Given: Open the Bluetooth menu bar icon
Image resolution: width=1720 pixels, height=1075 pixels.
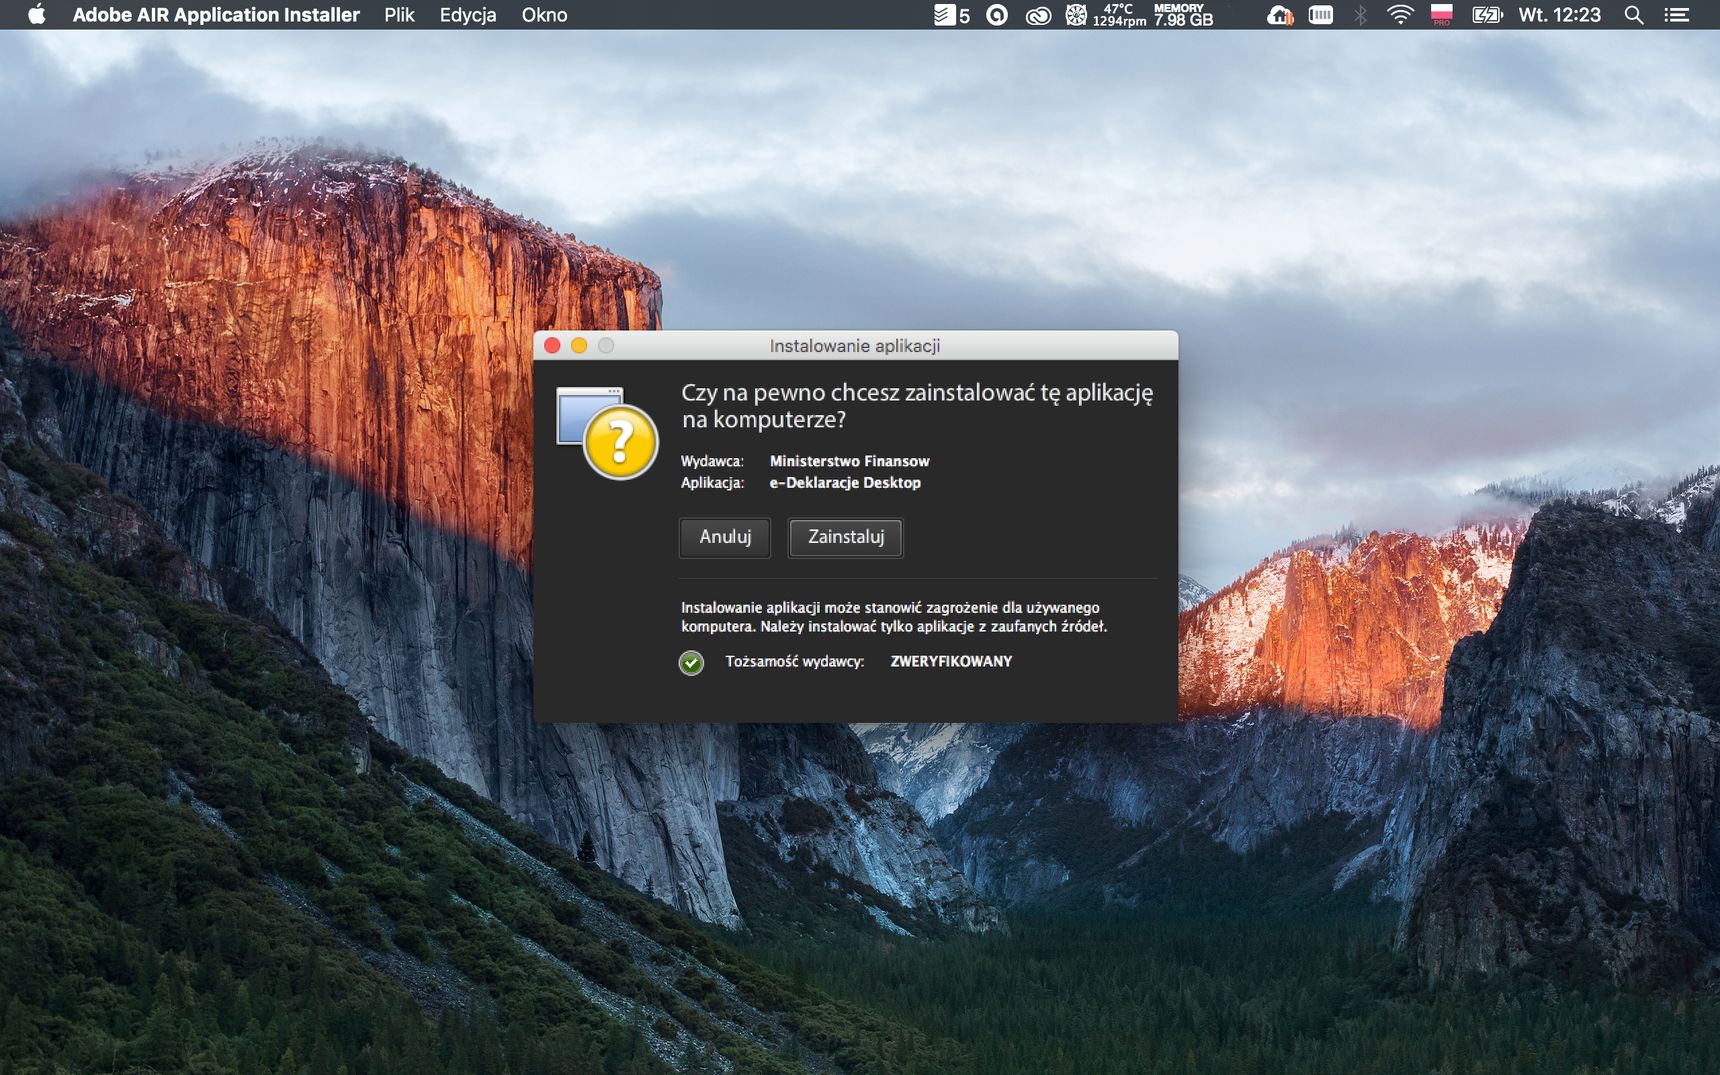Looking at the screenshot, I should tap(1360, 15).
